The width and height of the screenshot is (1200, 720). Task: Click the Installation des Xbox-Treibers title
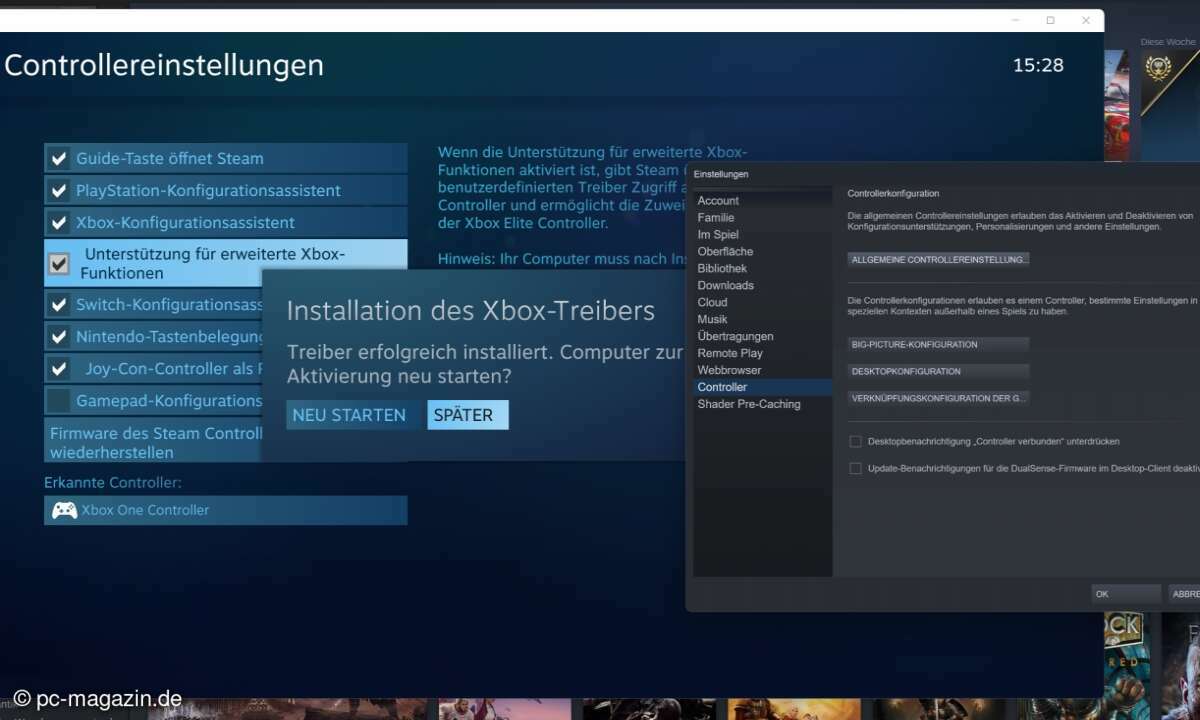[471, 311]
